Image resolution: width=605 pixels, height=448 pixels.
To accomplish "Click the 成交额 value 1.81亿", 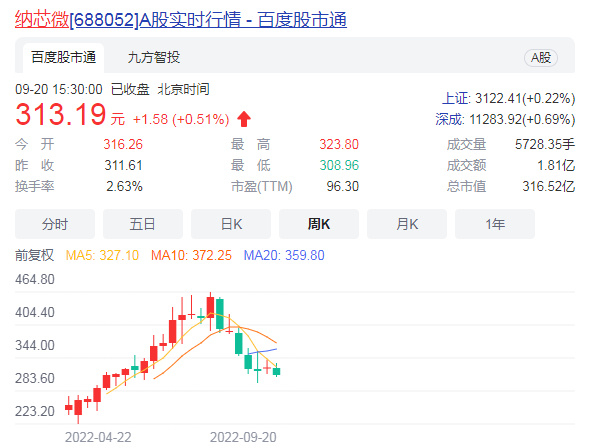I will [x=556, y=166].
